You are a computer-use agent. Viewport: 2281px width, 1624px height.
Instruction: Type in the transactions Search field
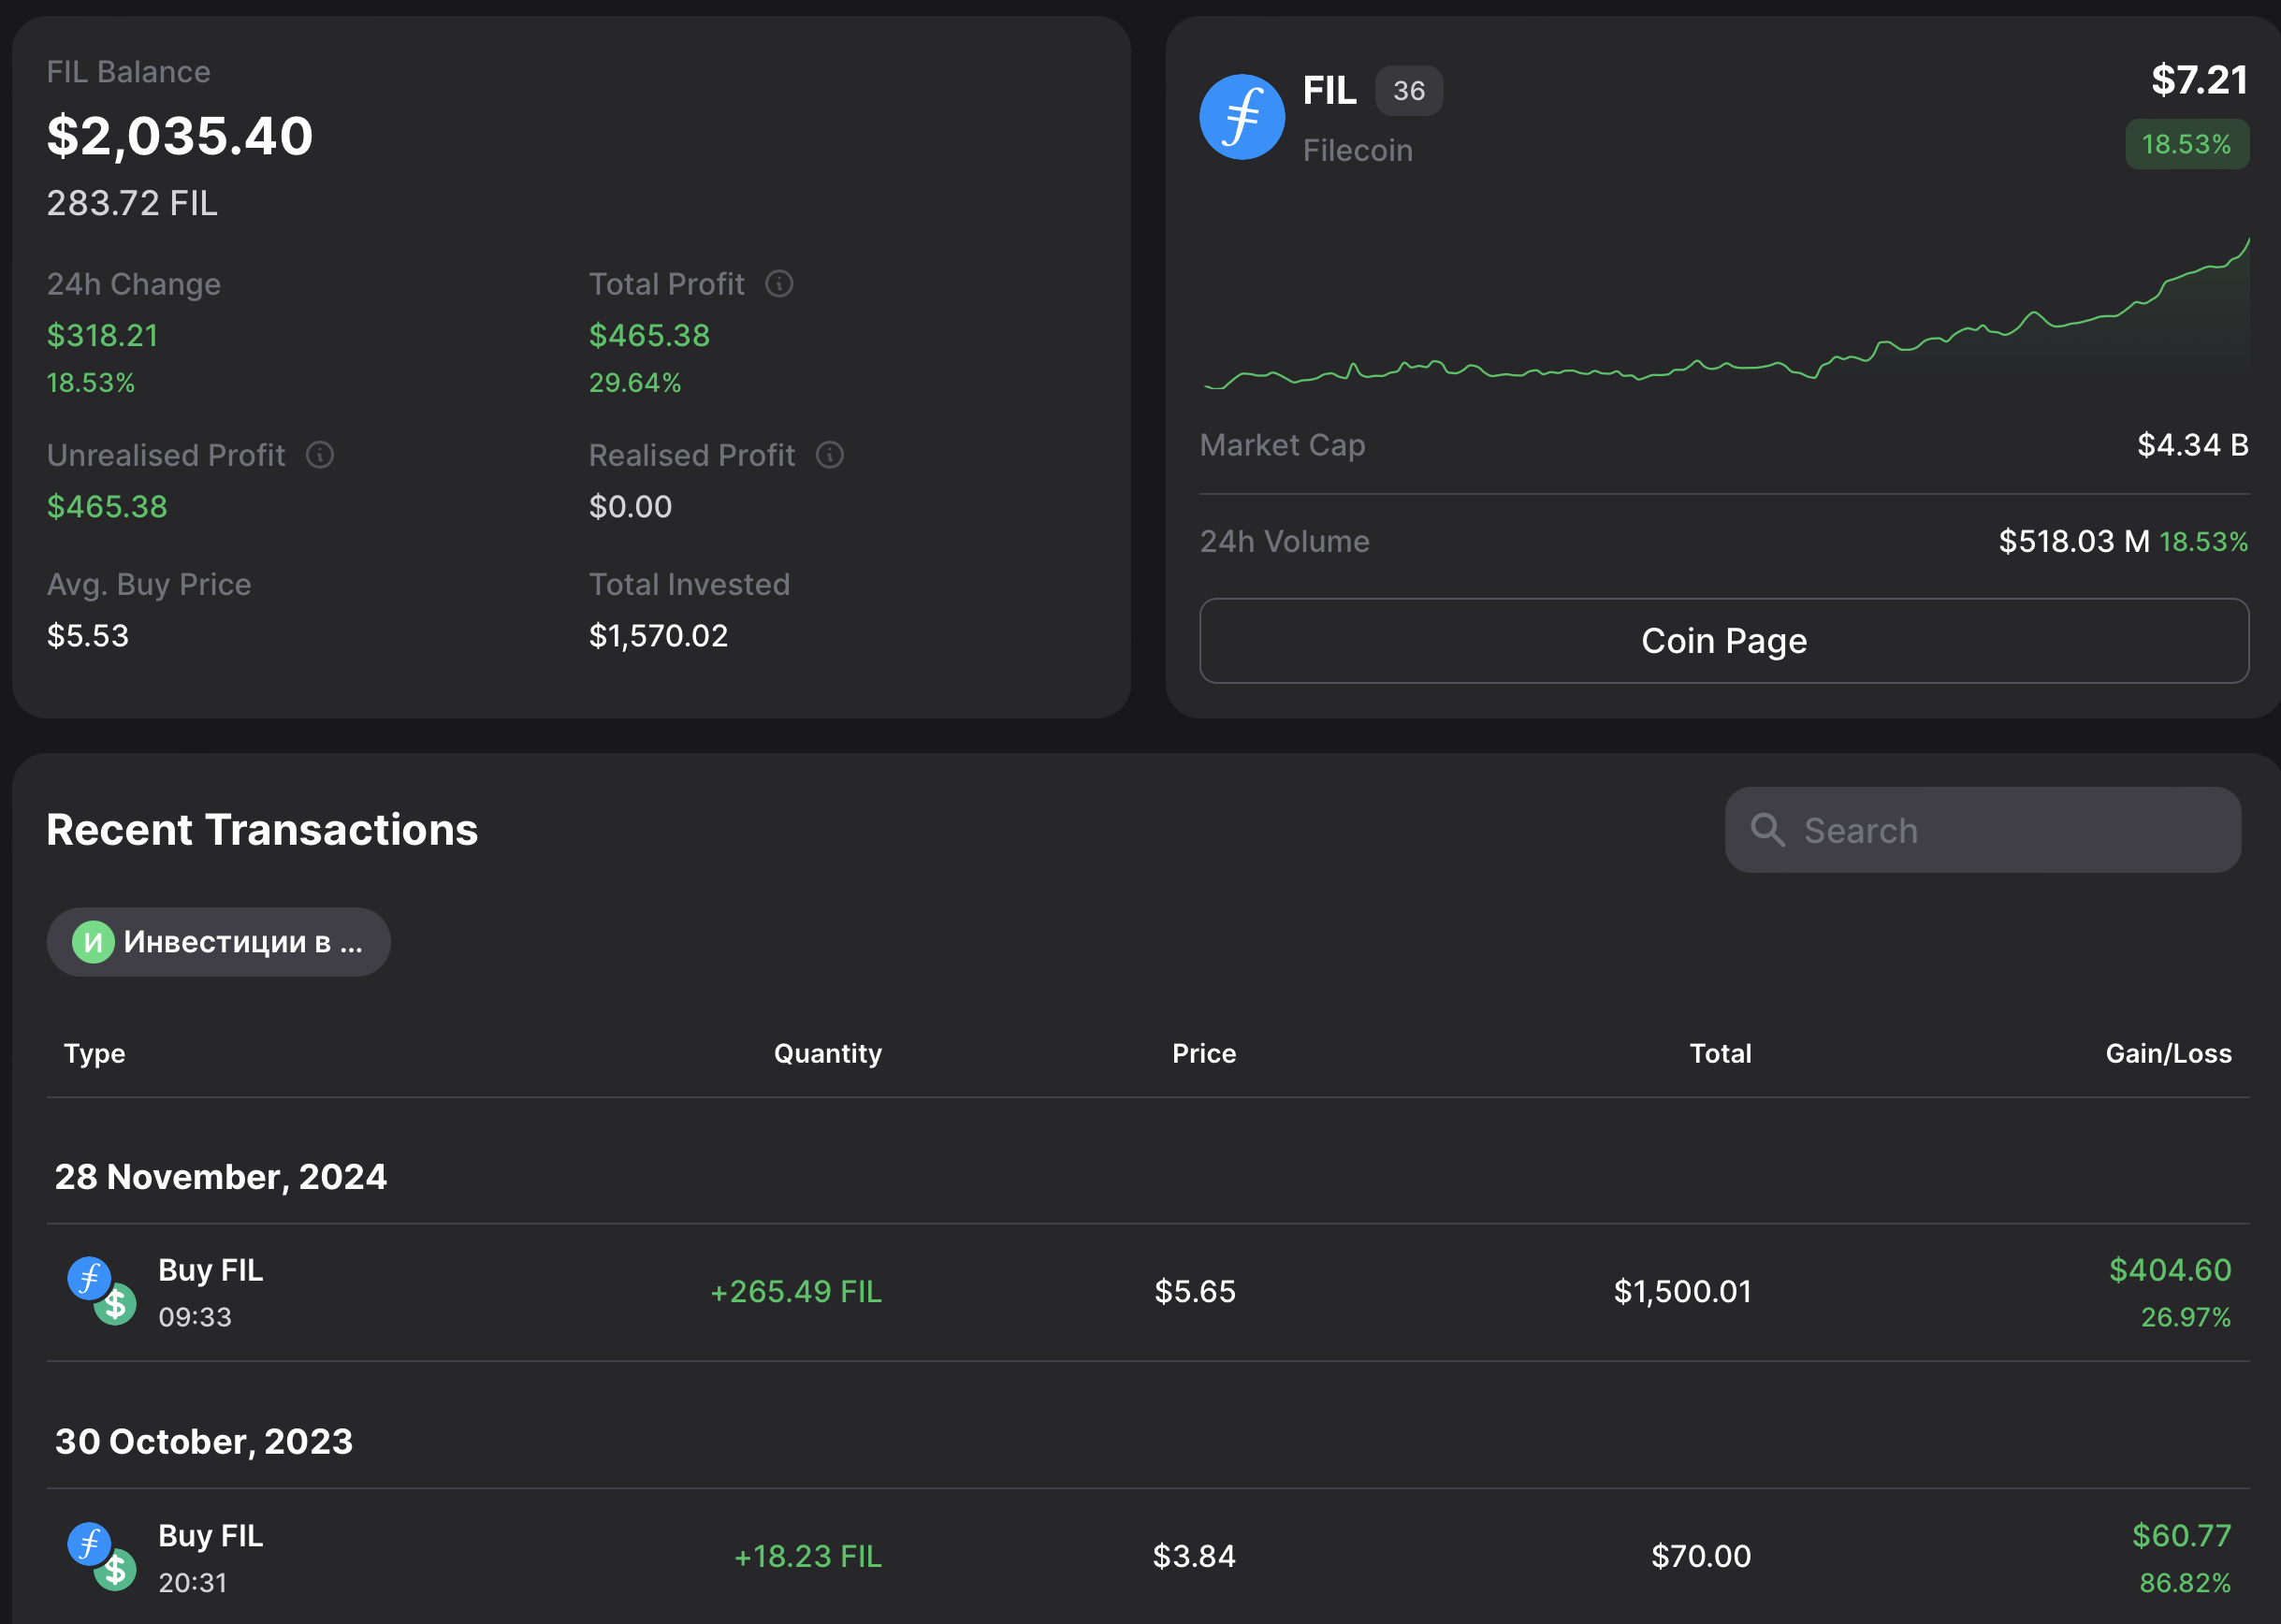tap(2000, 830)
